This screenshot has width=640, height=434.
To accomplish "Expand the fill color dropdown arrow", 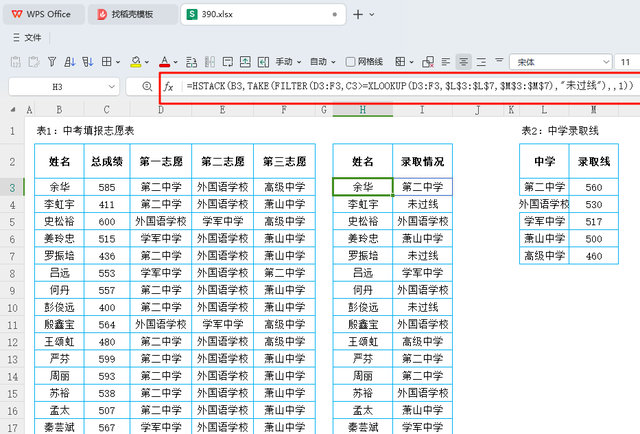I will [x=147, y=62].
